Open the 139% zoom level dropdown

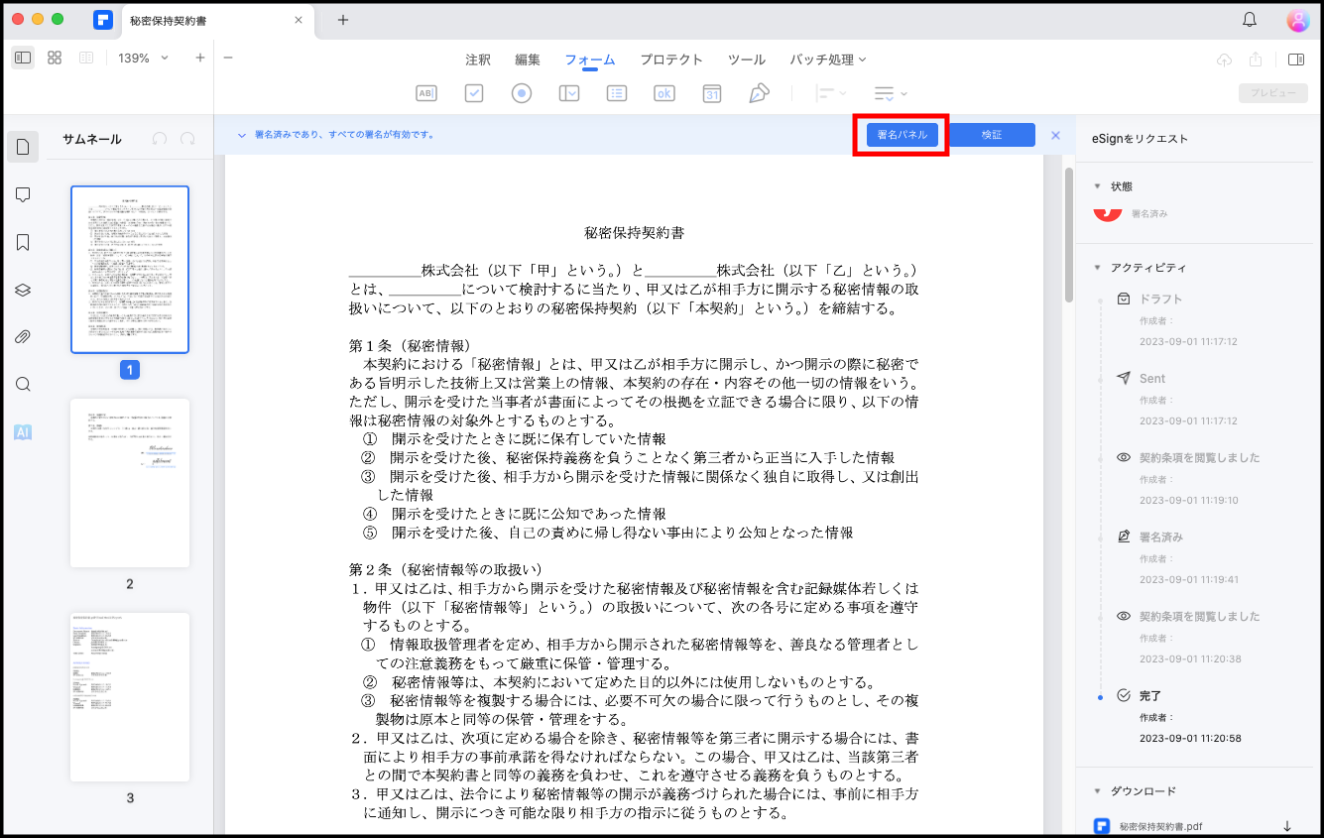[143, 58]
